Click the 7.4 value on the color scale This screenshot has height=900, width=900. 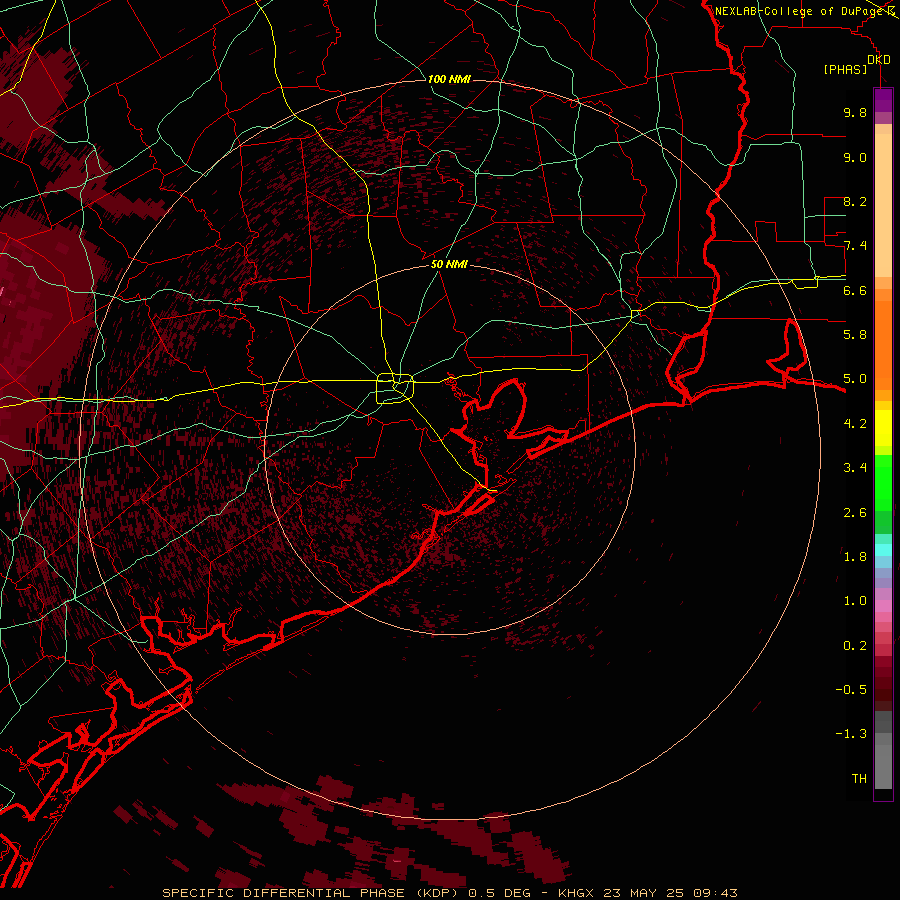click(x=855, y=246)
